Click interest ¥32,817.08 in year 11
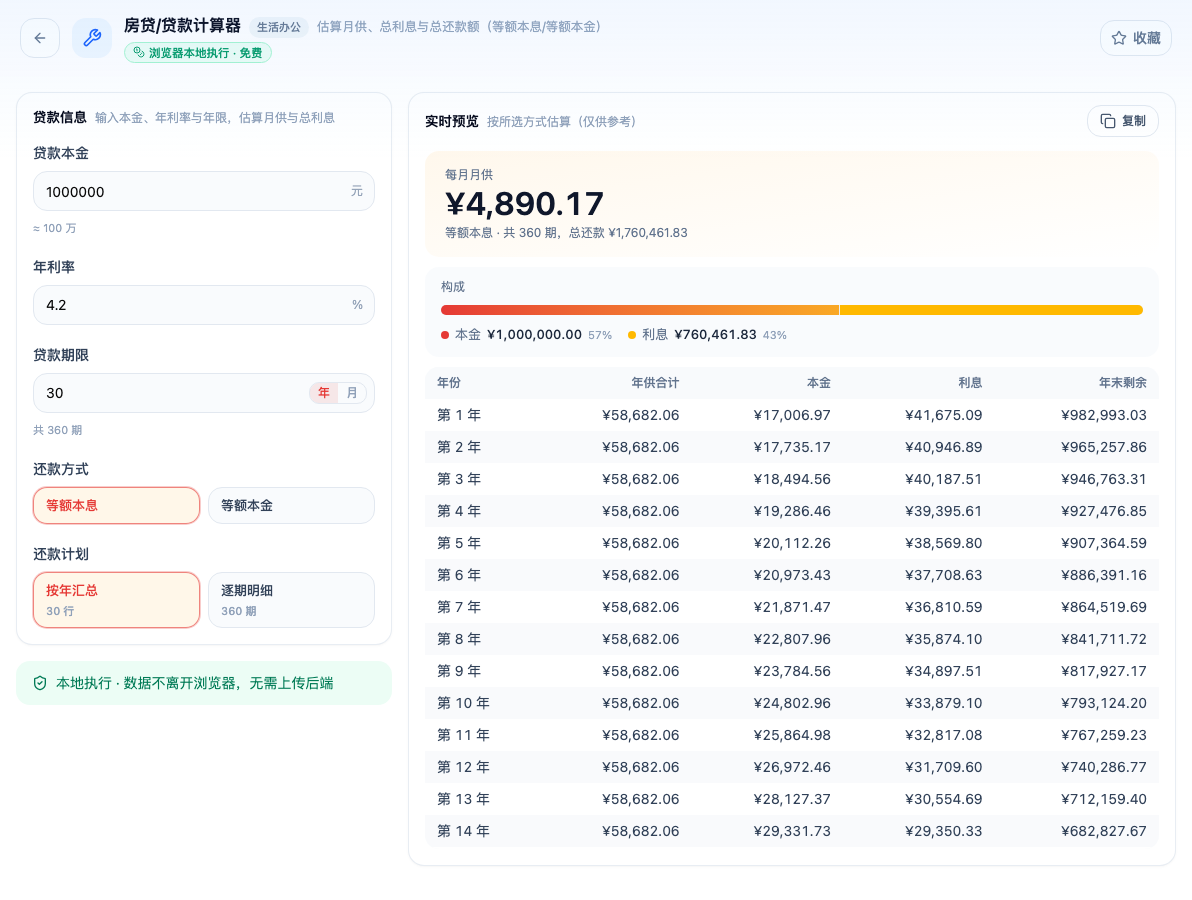The image size is (1192, 900). pos(943,735)
